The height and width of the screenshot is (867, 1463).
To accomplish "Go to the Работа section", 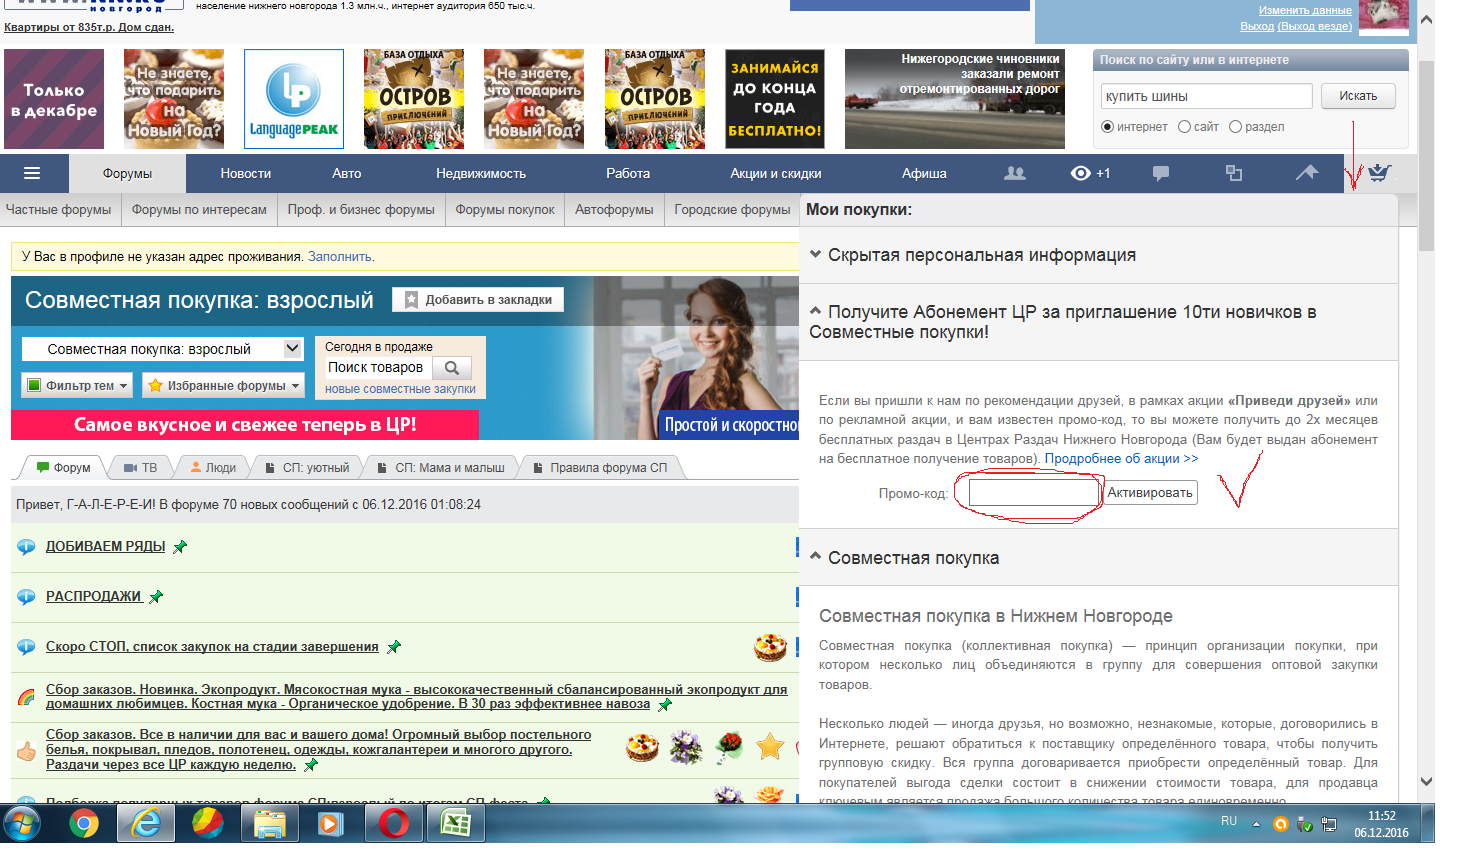I will click(x=628, y=174).
